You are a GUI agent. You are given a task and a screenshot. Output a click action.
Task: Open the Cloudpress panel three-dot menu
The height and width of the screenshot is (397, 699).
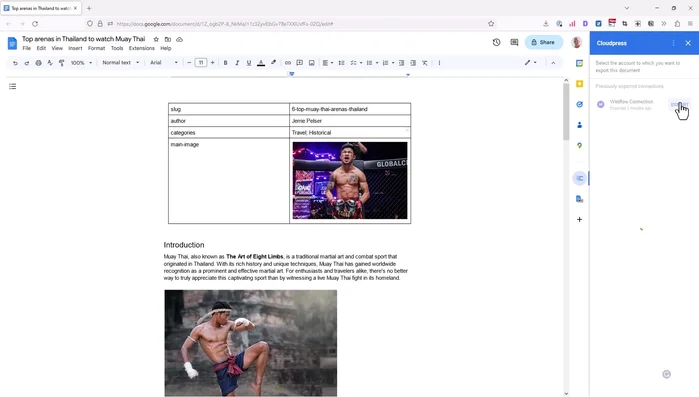pyautogui.click(x=673, y=43)
